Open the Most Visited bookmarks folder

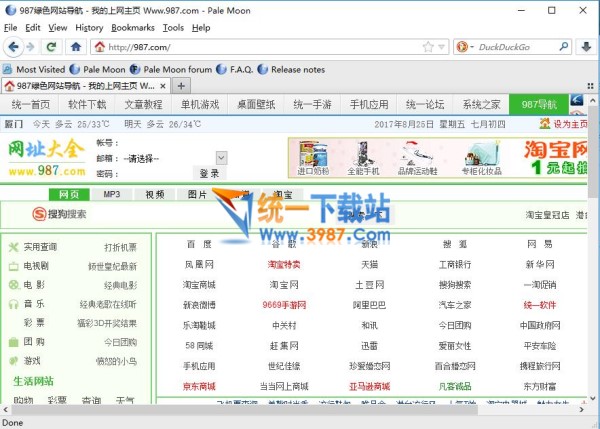click(34, 70)
